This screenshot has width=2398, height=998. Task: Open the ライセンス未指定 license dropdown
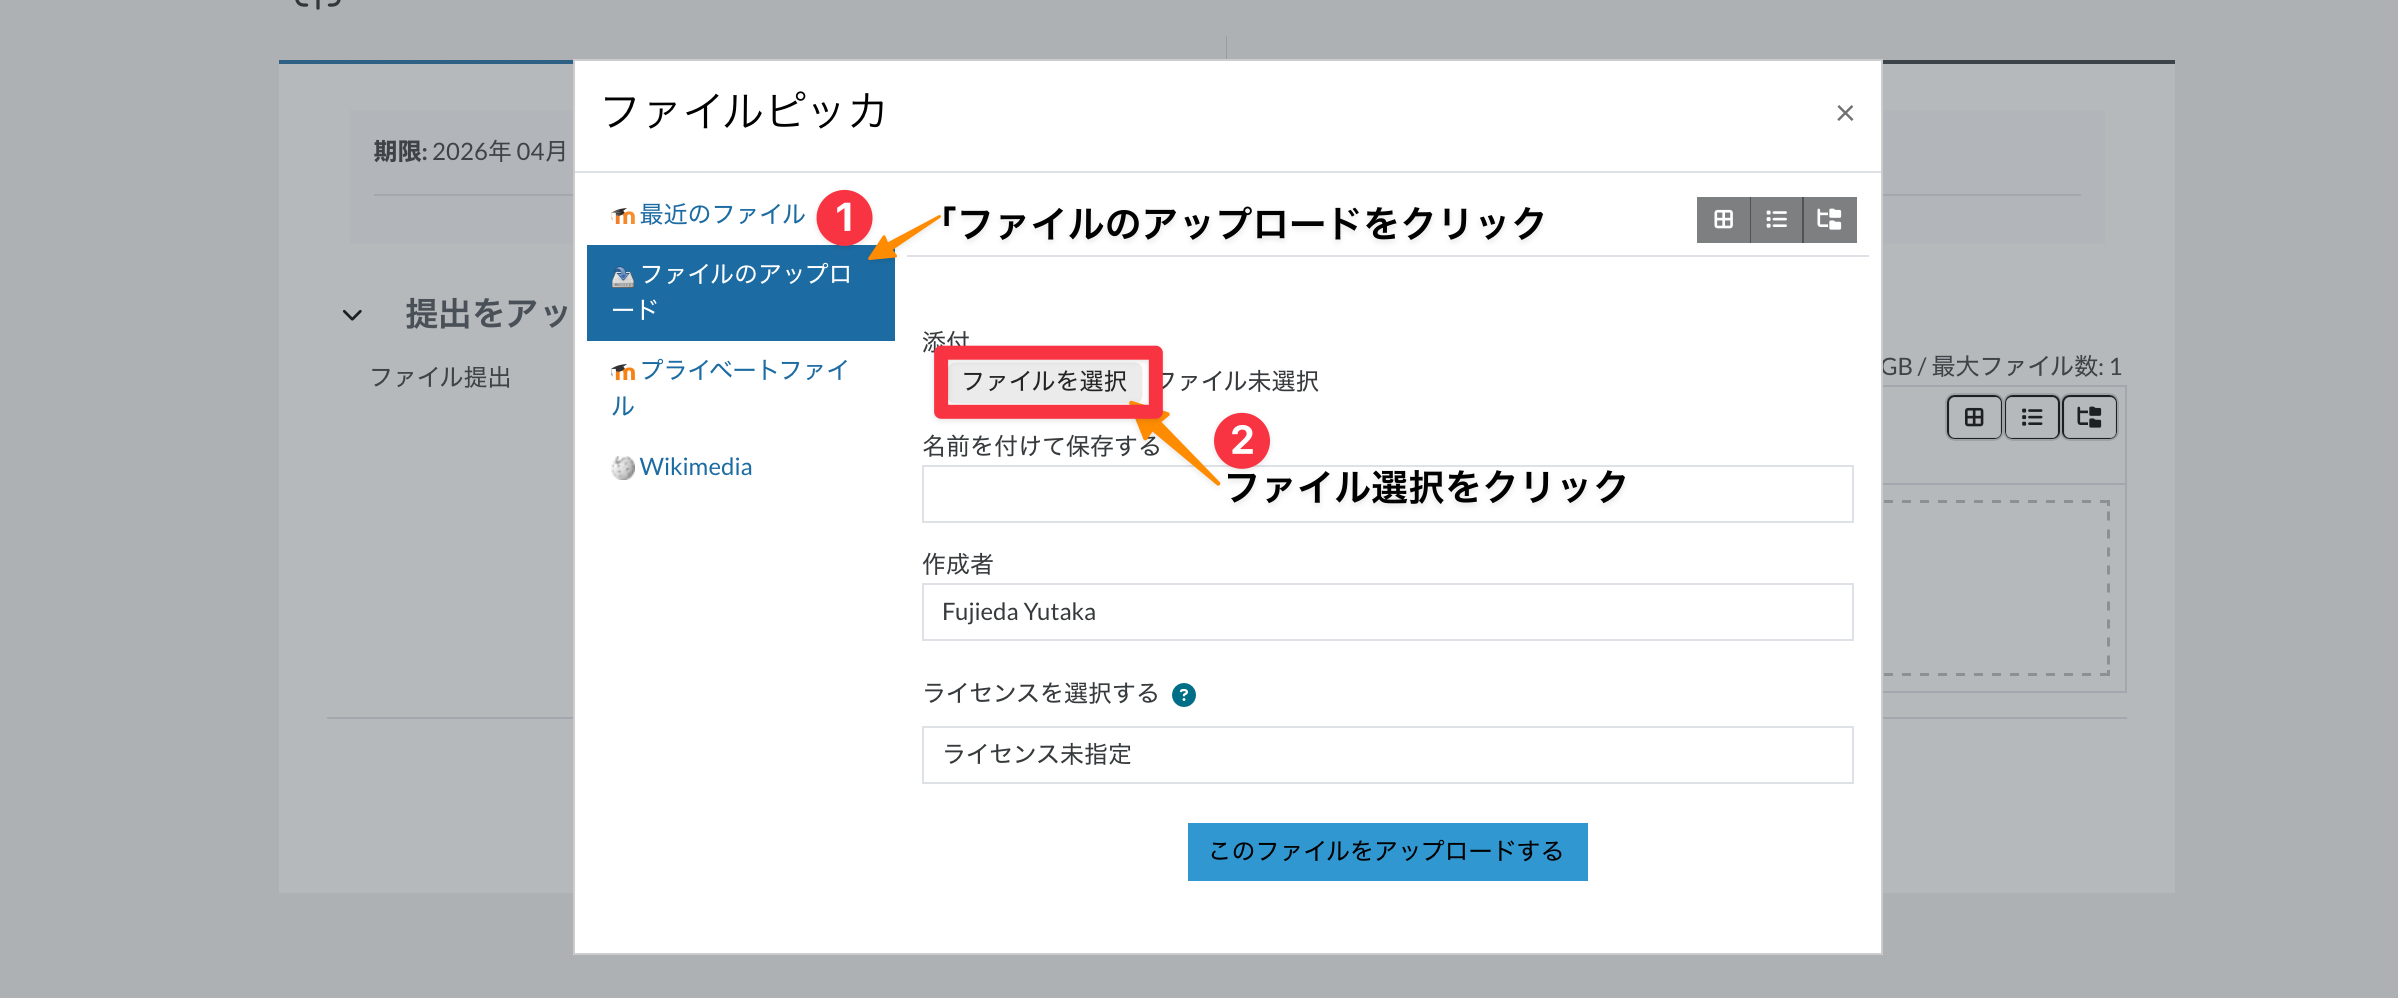(1387, 755)
